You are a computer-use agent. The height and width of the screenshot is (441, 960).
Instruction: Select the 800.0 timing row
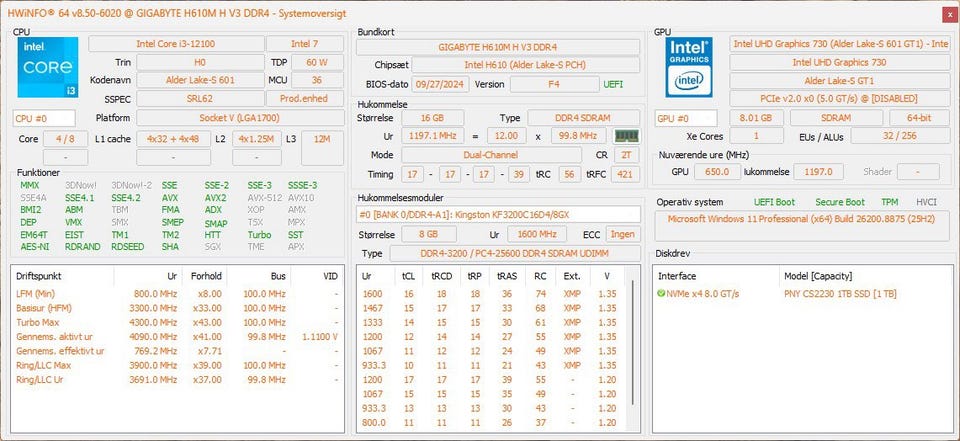pyautogui.click(x=492, y=423)
